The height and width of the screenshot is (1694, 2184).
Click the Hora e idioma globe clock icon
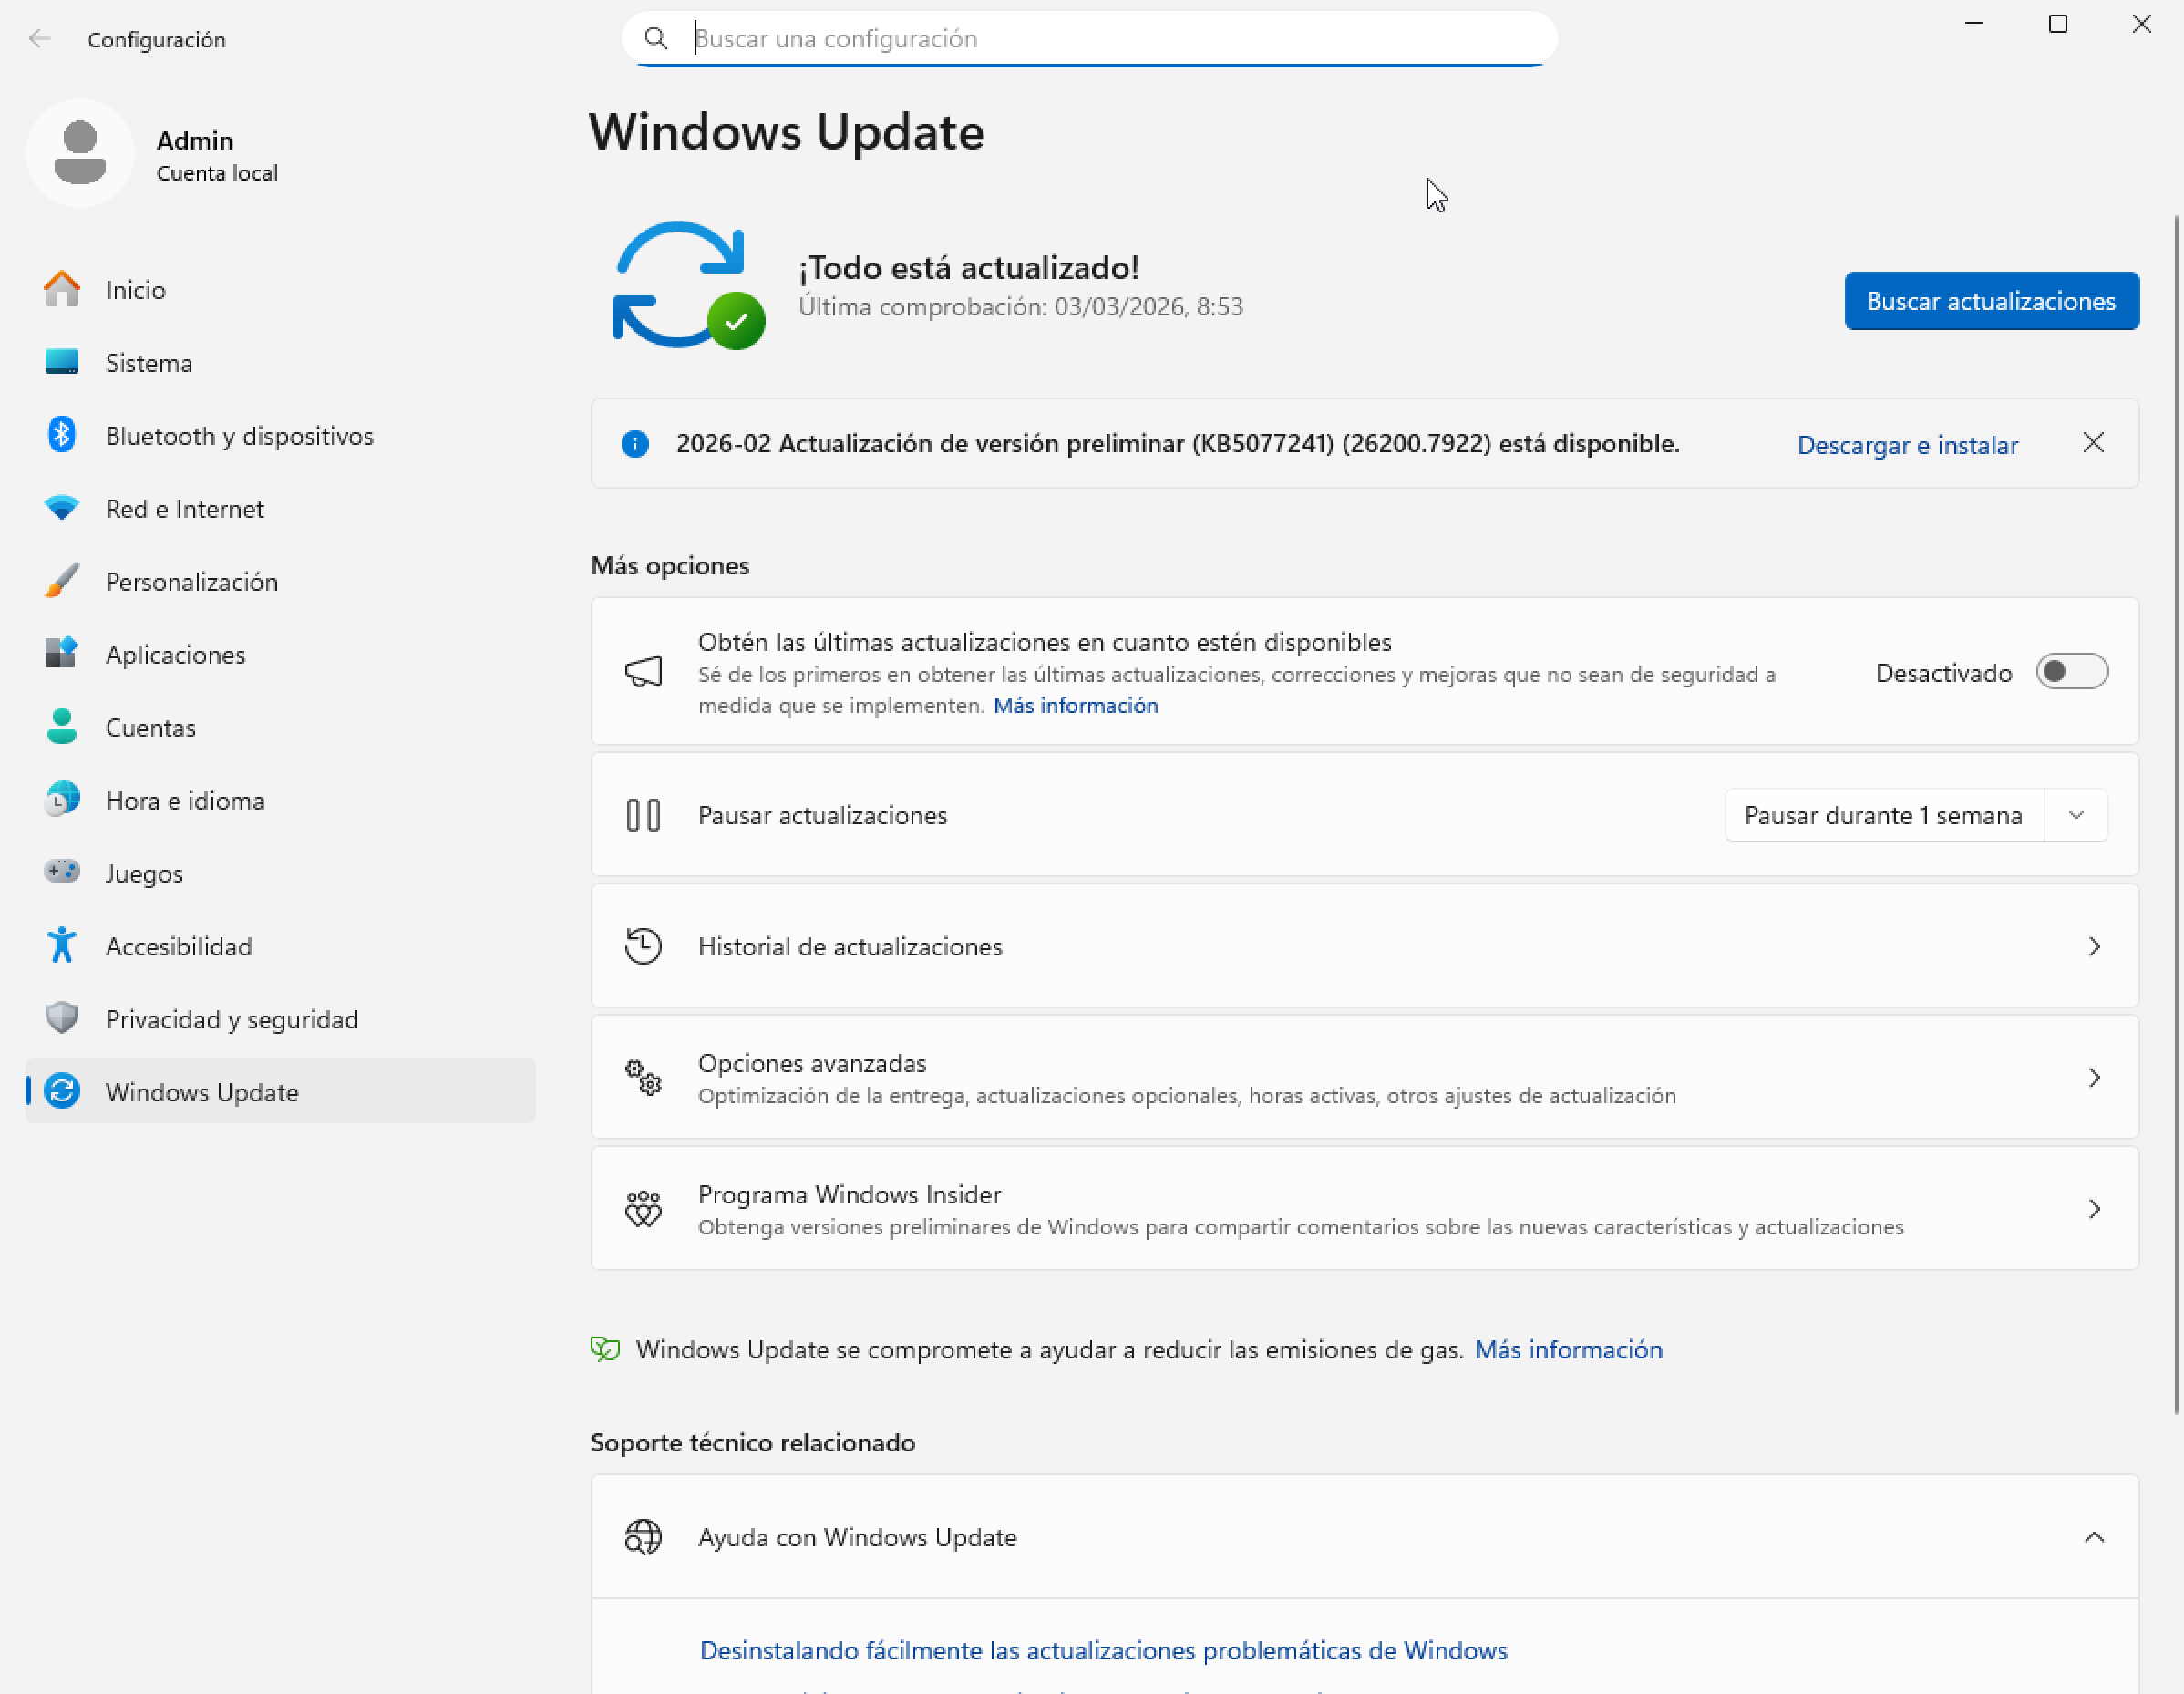pos(62,800)
